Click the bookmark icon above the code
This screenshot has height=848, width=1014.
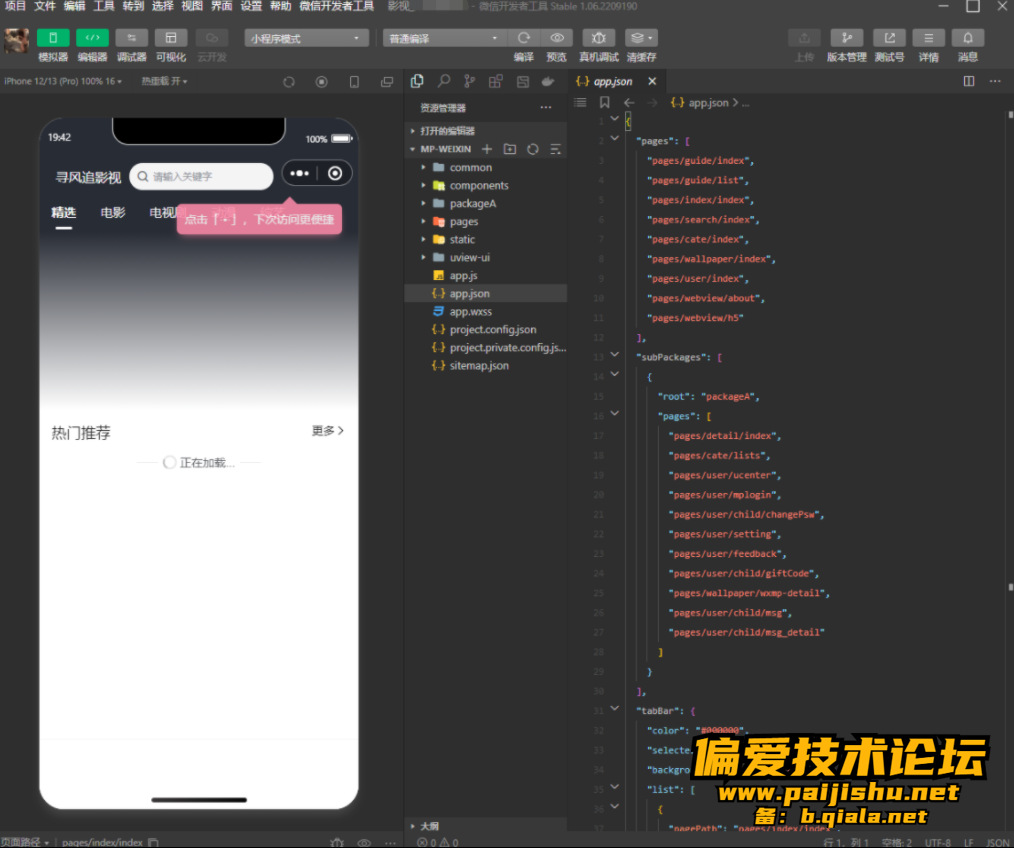(x=605, y=102)
